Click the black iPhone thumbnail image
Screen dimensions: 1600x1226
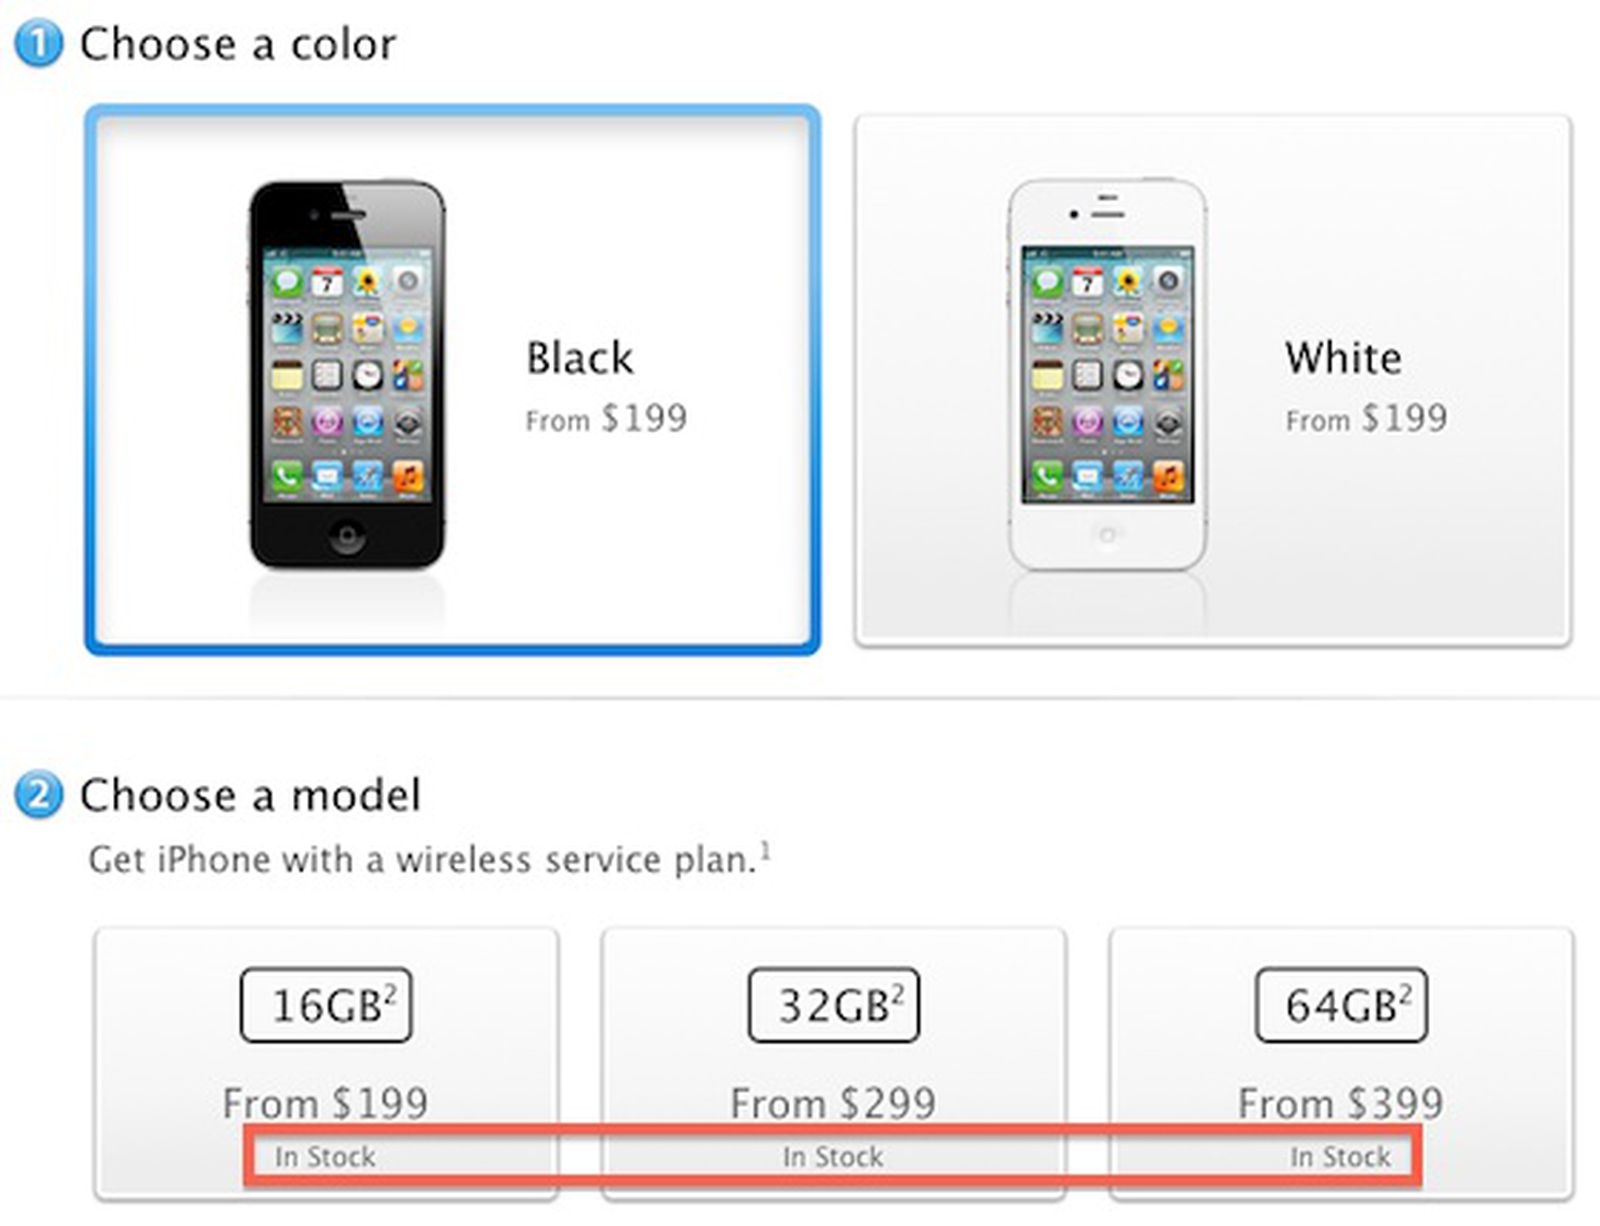(345, 375)
